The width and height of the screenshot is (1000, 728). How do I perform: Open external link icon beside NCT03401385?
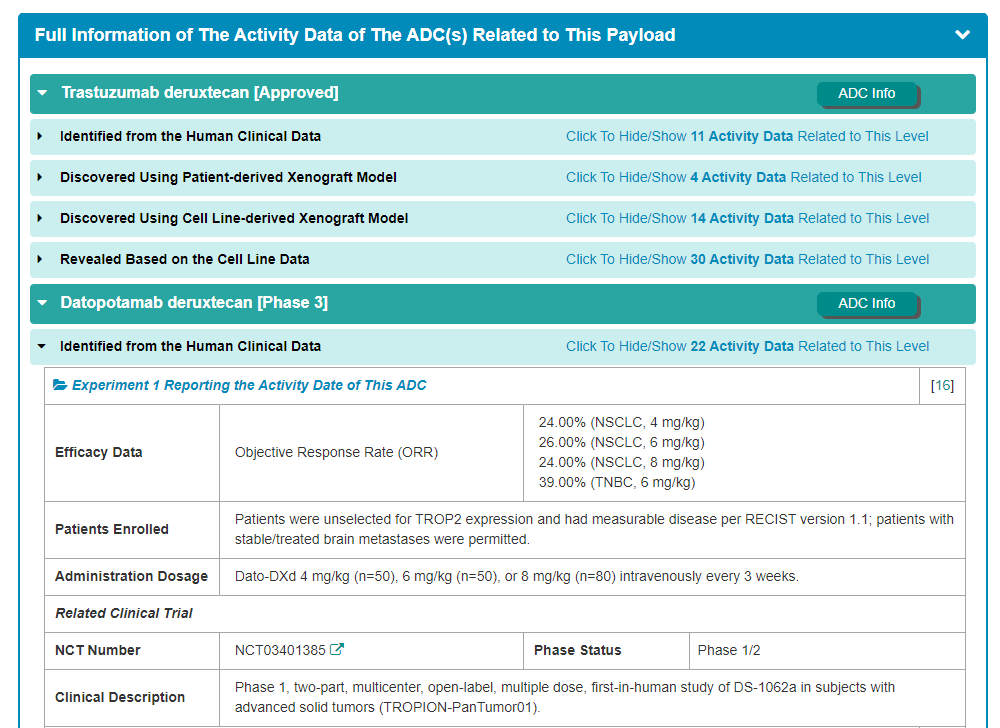[x=337, y=650]
